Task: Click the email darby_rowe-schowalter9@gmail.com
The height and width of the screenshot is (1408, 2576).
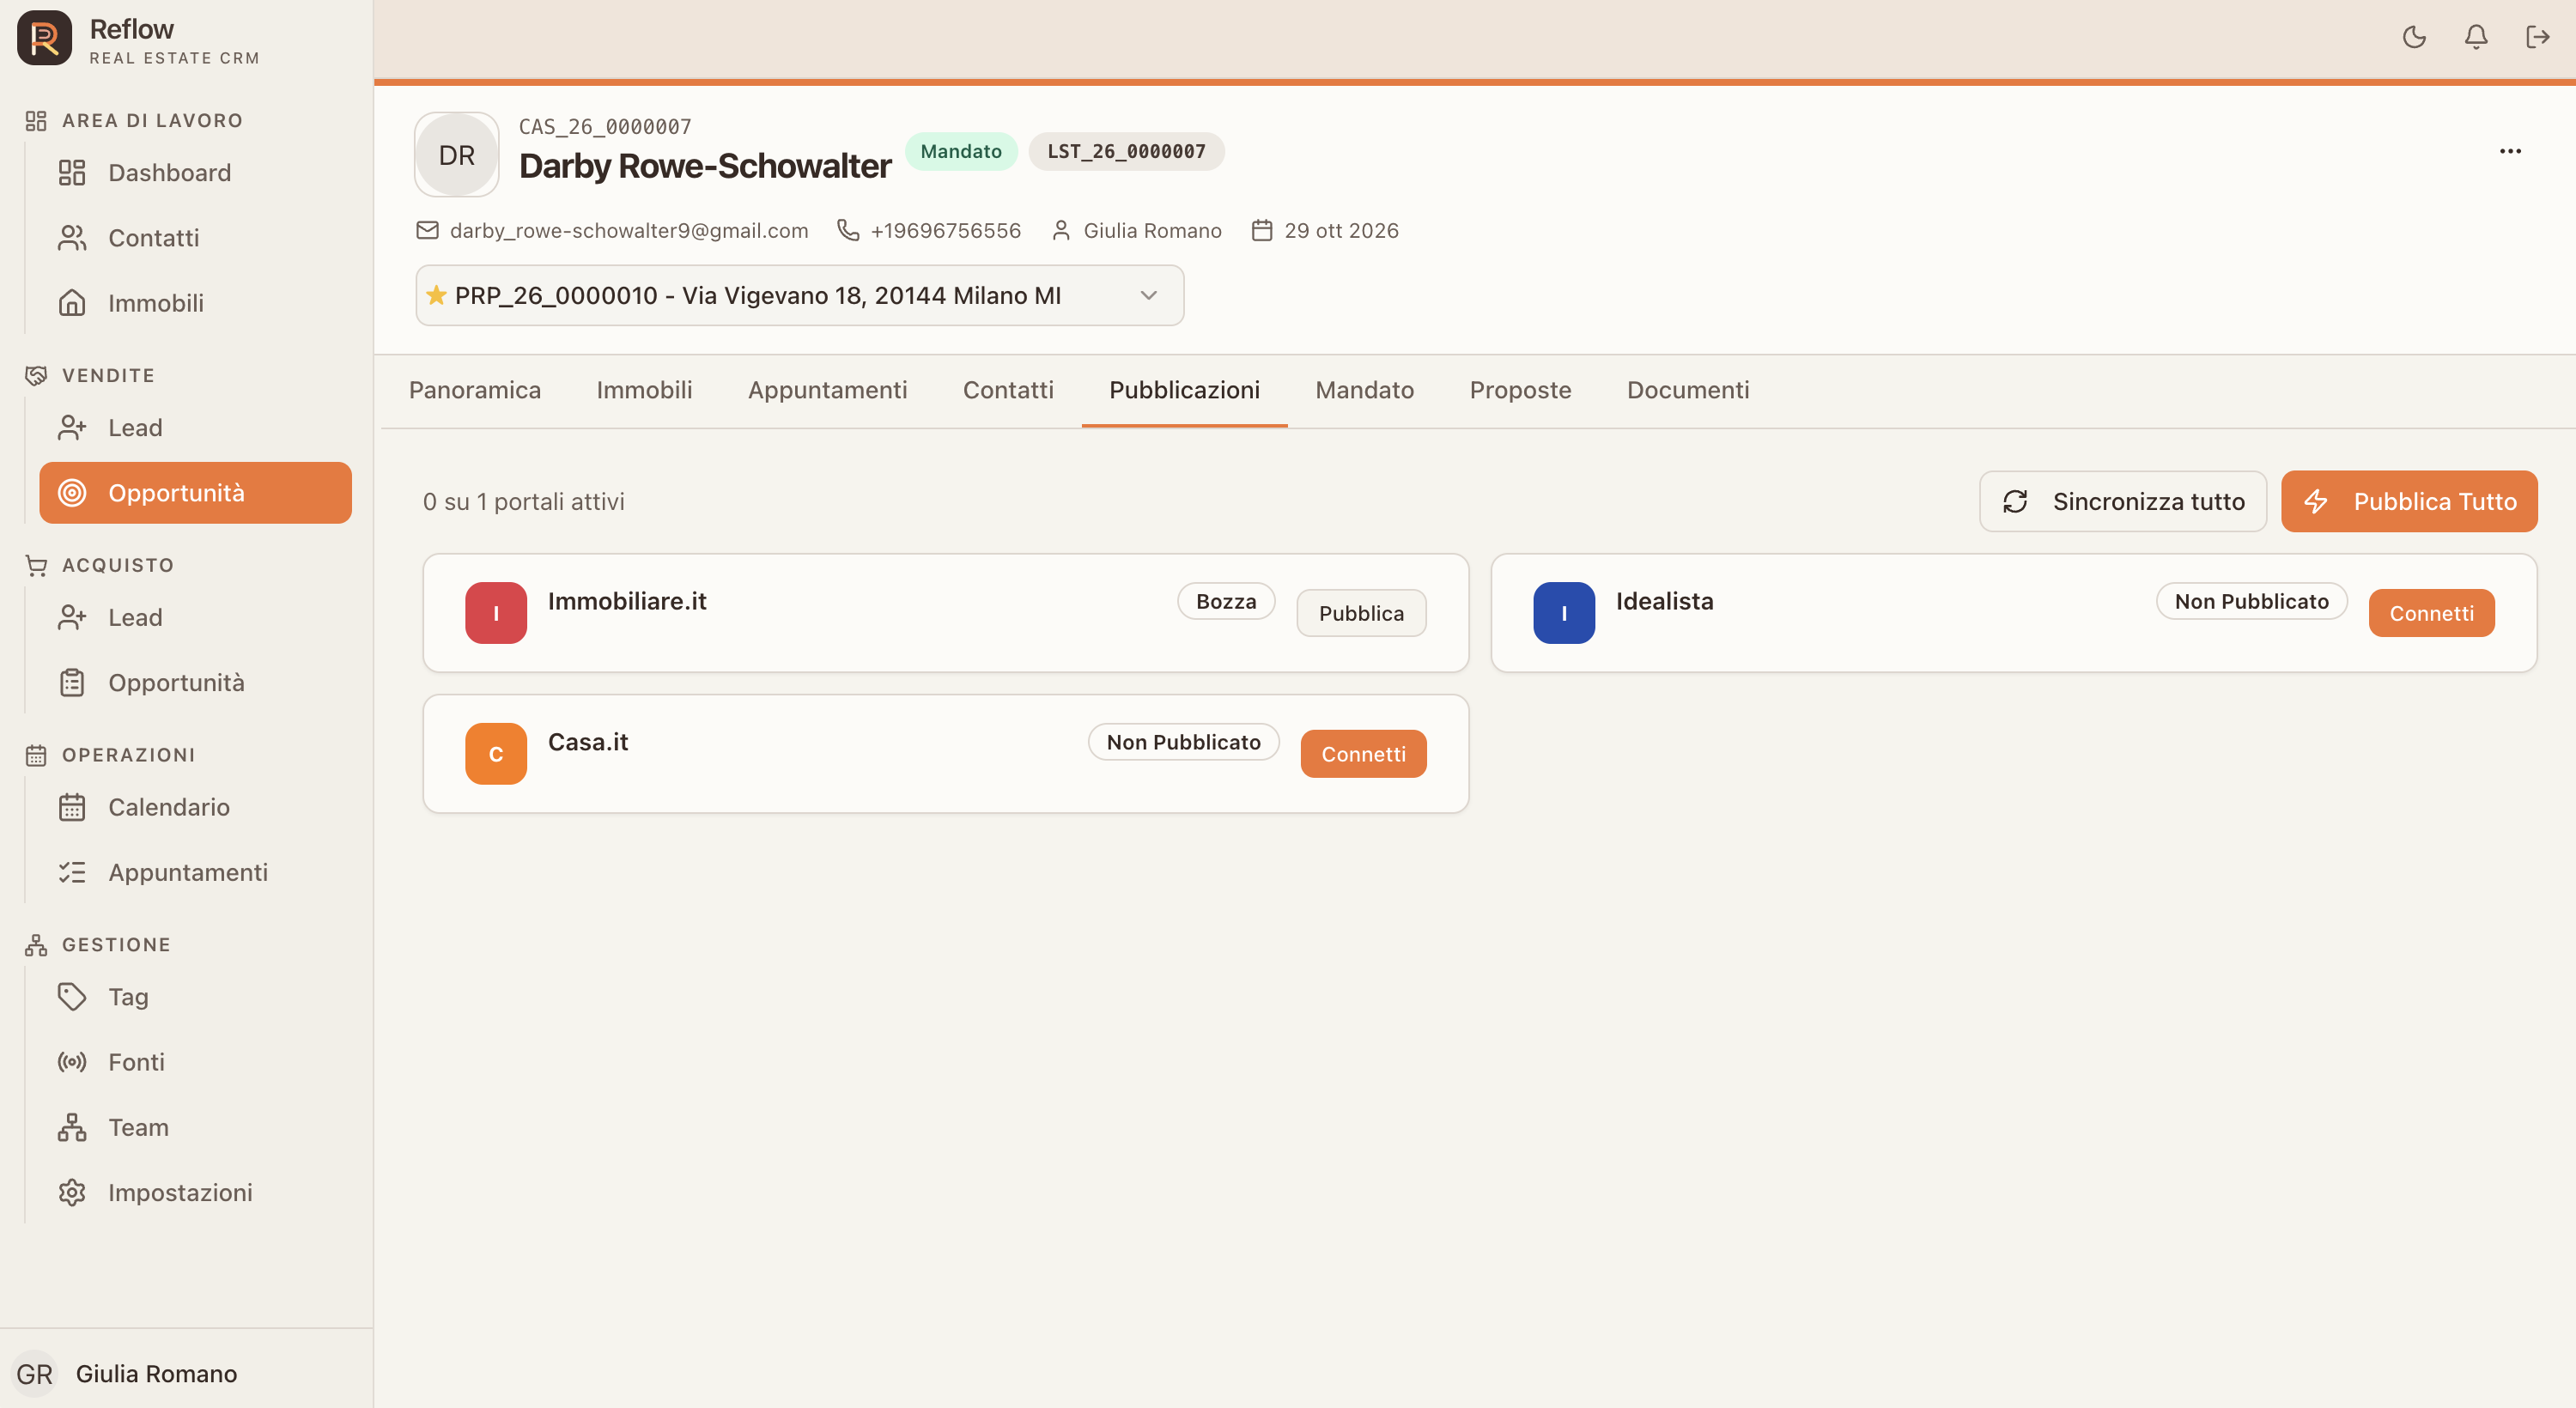Action: click(629, 231)
